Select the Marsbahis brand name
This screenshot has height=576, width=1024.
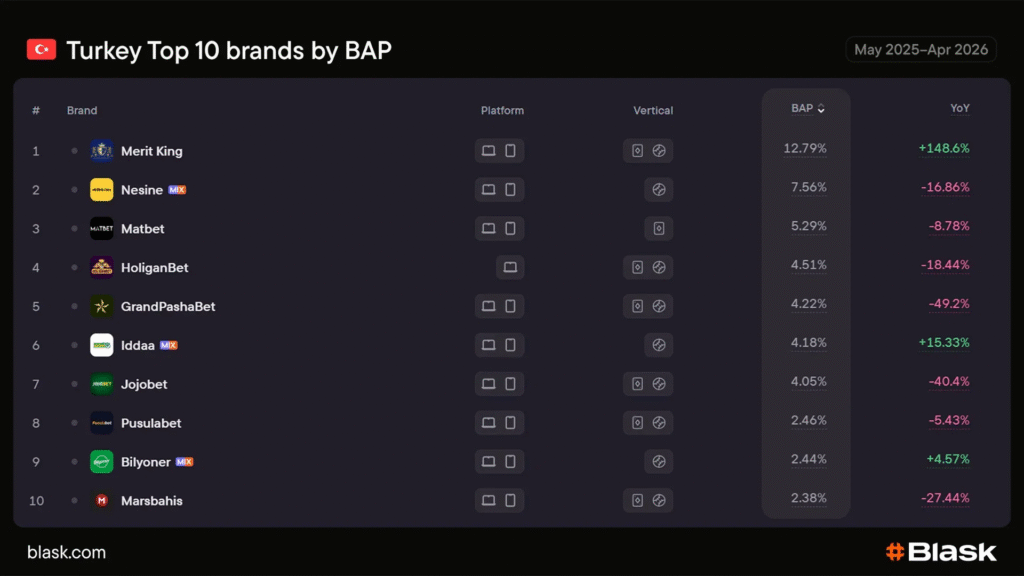[152, 501]
